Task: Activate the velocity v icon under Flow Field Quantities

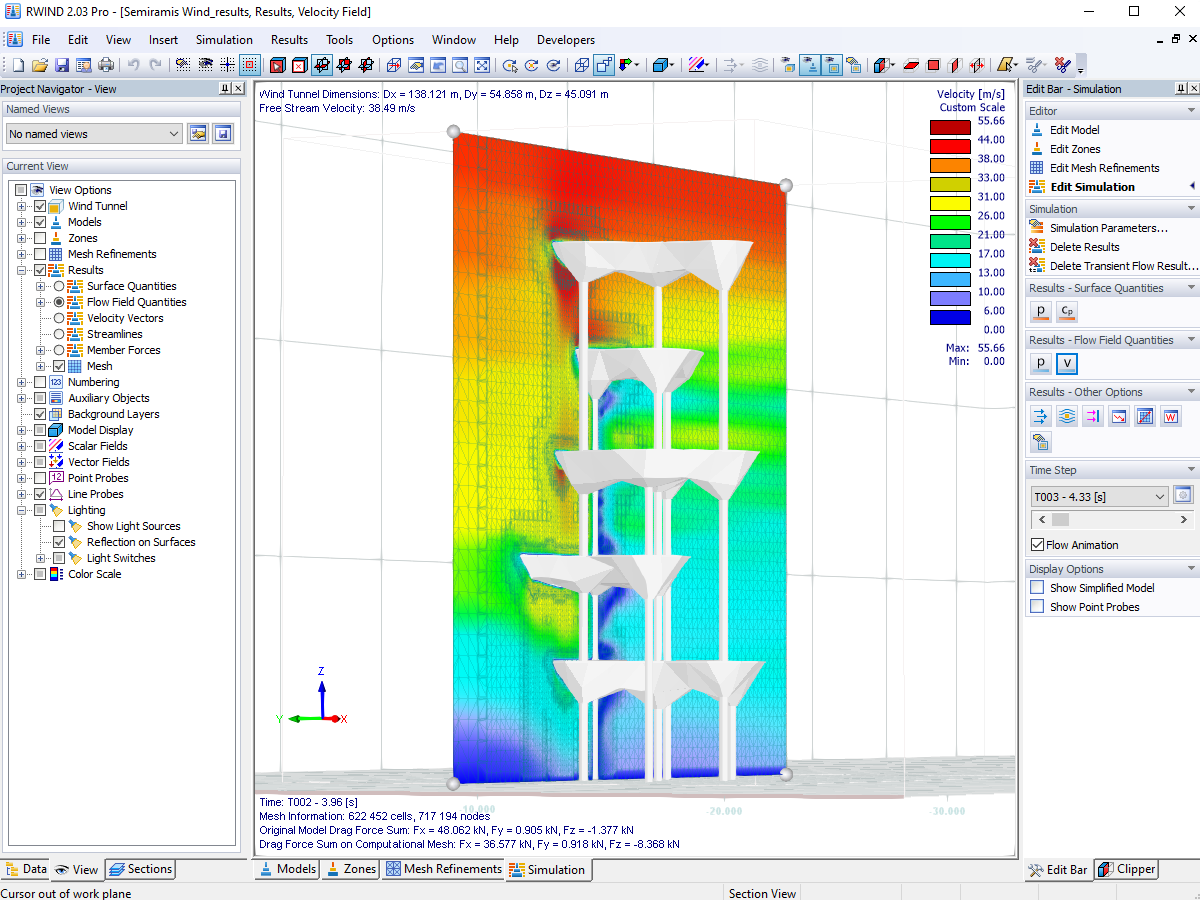Action: pos(1069,364)
